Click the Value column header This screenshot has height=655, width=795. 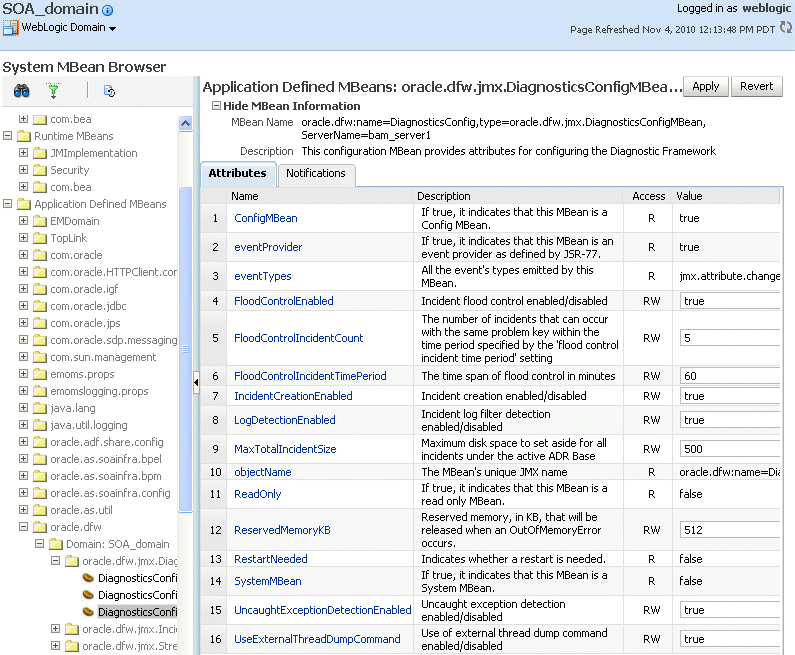click(x=689, y=196)
